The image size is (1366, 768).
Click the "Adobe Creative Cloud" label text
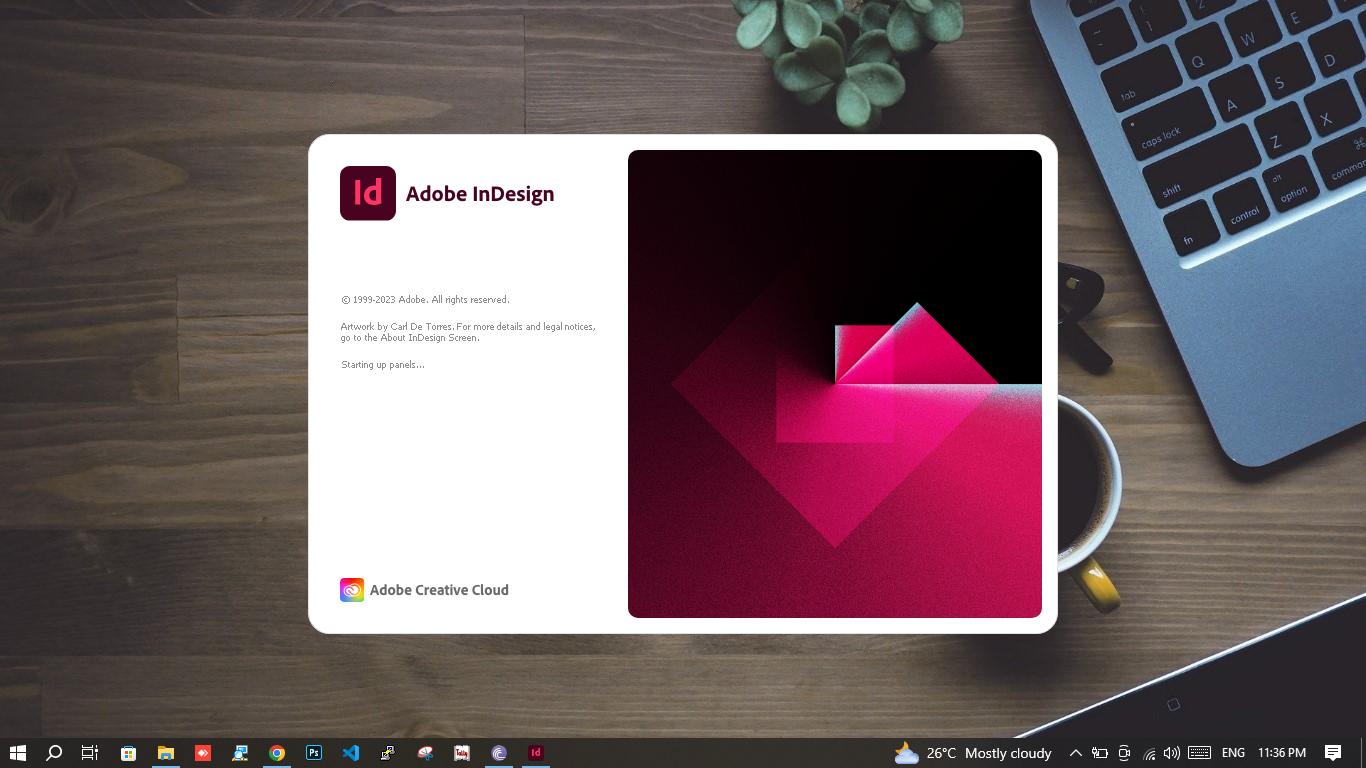[x=439, y=590]
